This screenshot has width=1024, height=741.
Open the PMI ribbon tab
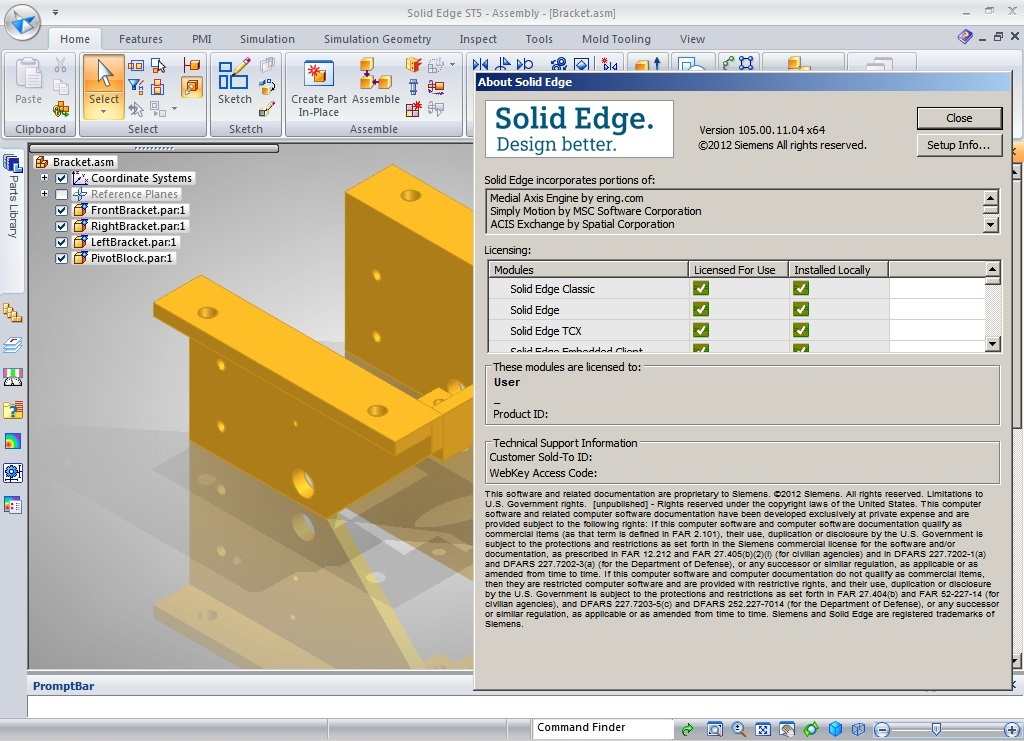pyautogui.click(x=202, y=39)
